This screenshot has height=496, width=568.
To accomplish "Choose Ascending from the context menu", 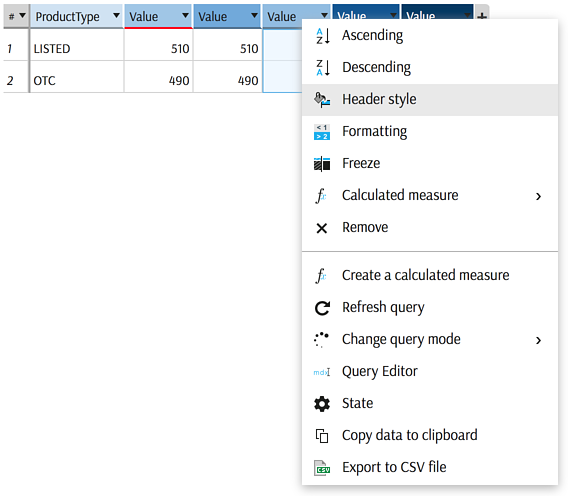I will tap(430, 36).
